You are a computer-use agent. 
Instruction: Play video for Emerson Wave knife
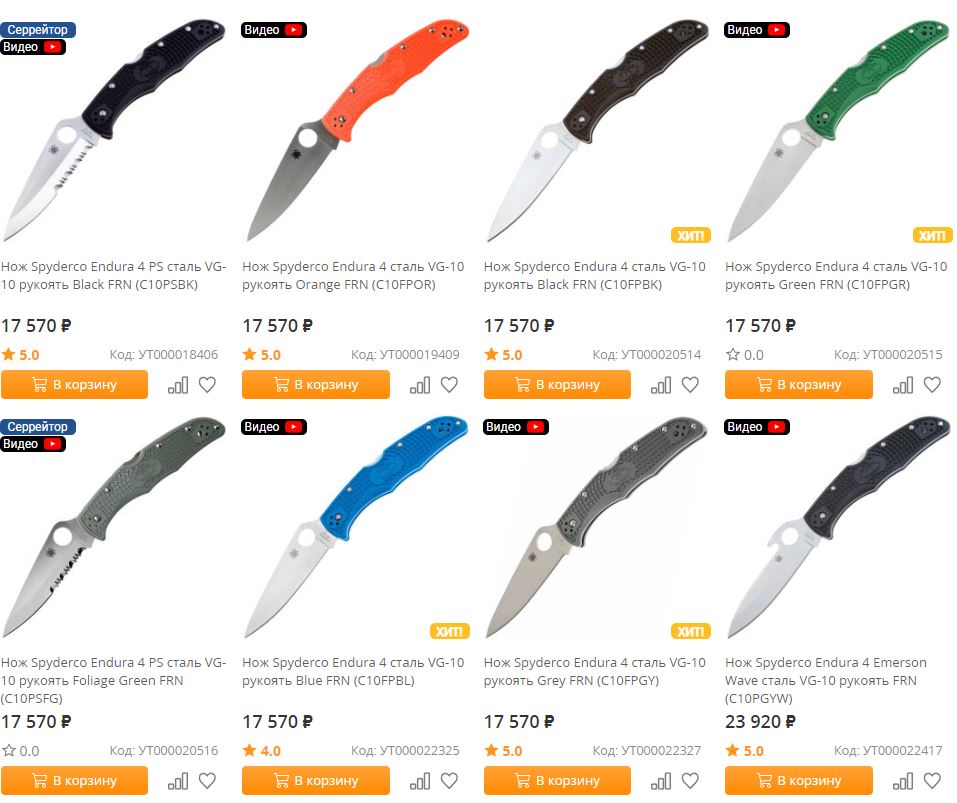(757, 427)
